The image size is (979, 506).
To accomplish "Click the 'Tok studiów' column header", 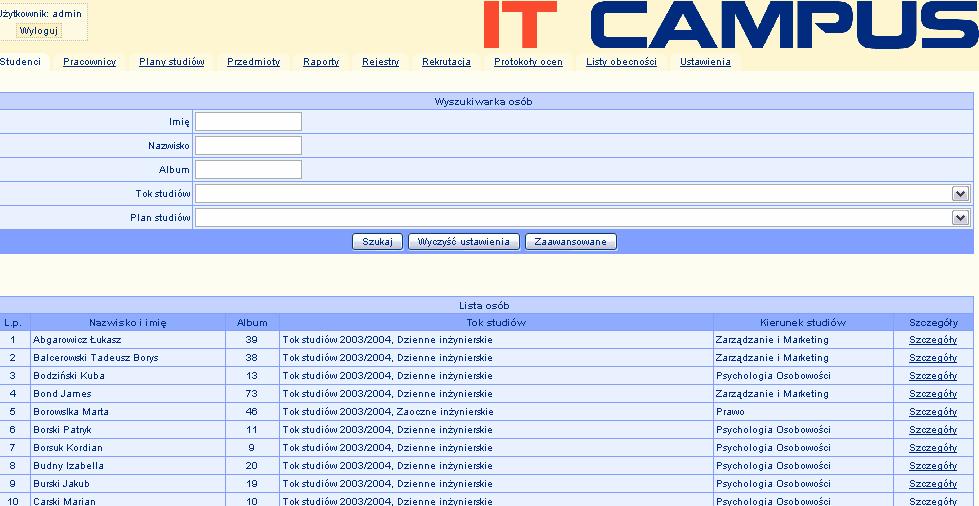I will [496, 322].
